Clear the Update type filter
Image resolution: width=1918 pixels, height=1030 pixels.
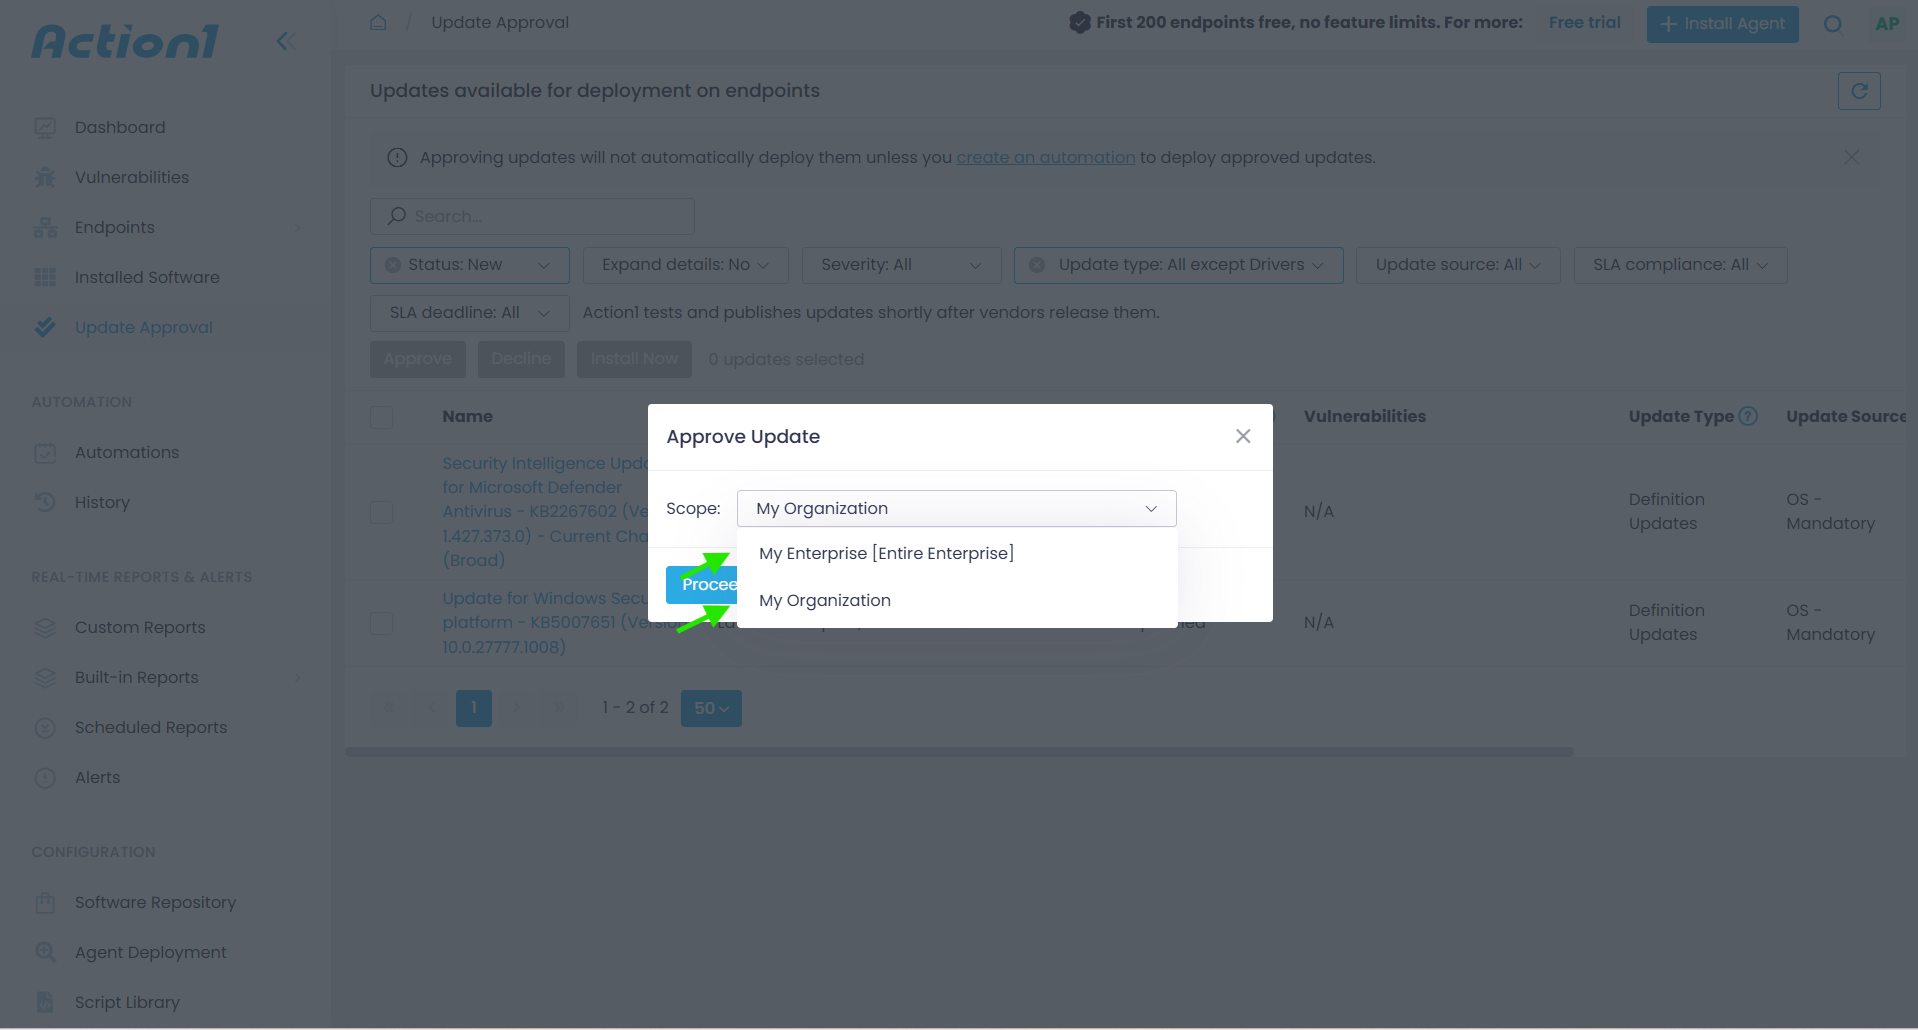(x=1037, y=265)
